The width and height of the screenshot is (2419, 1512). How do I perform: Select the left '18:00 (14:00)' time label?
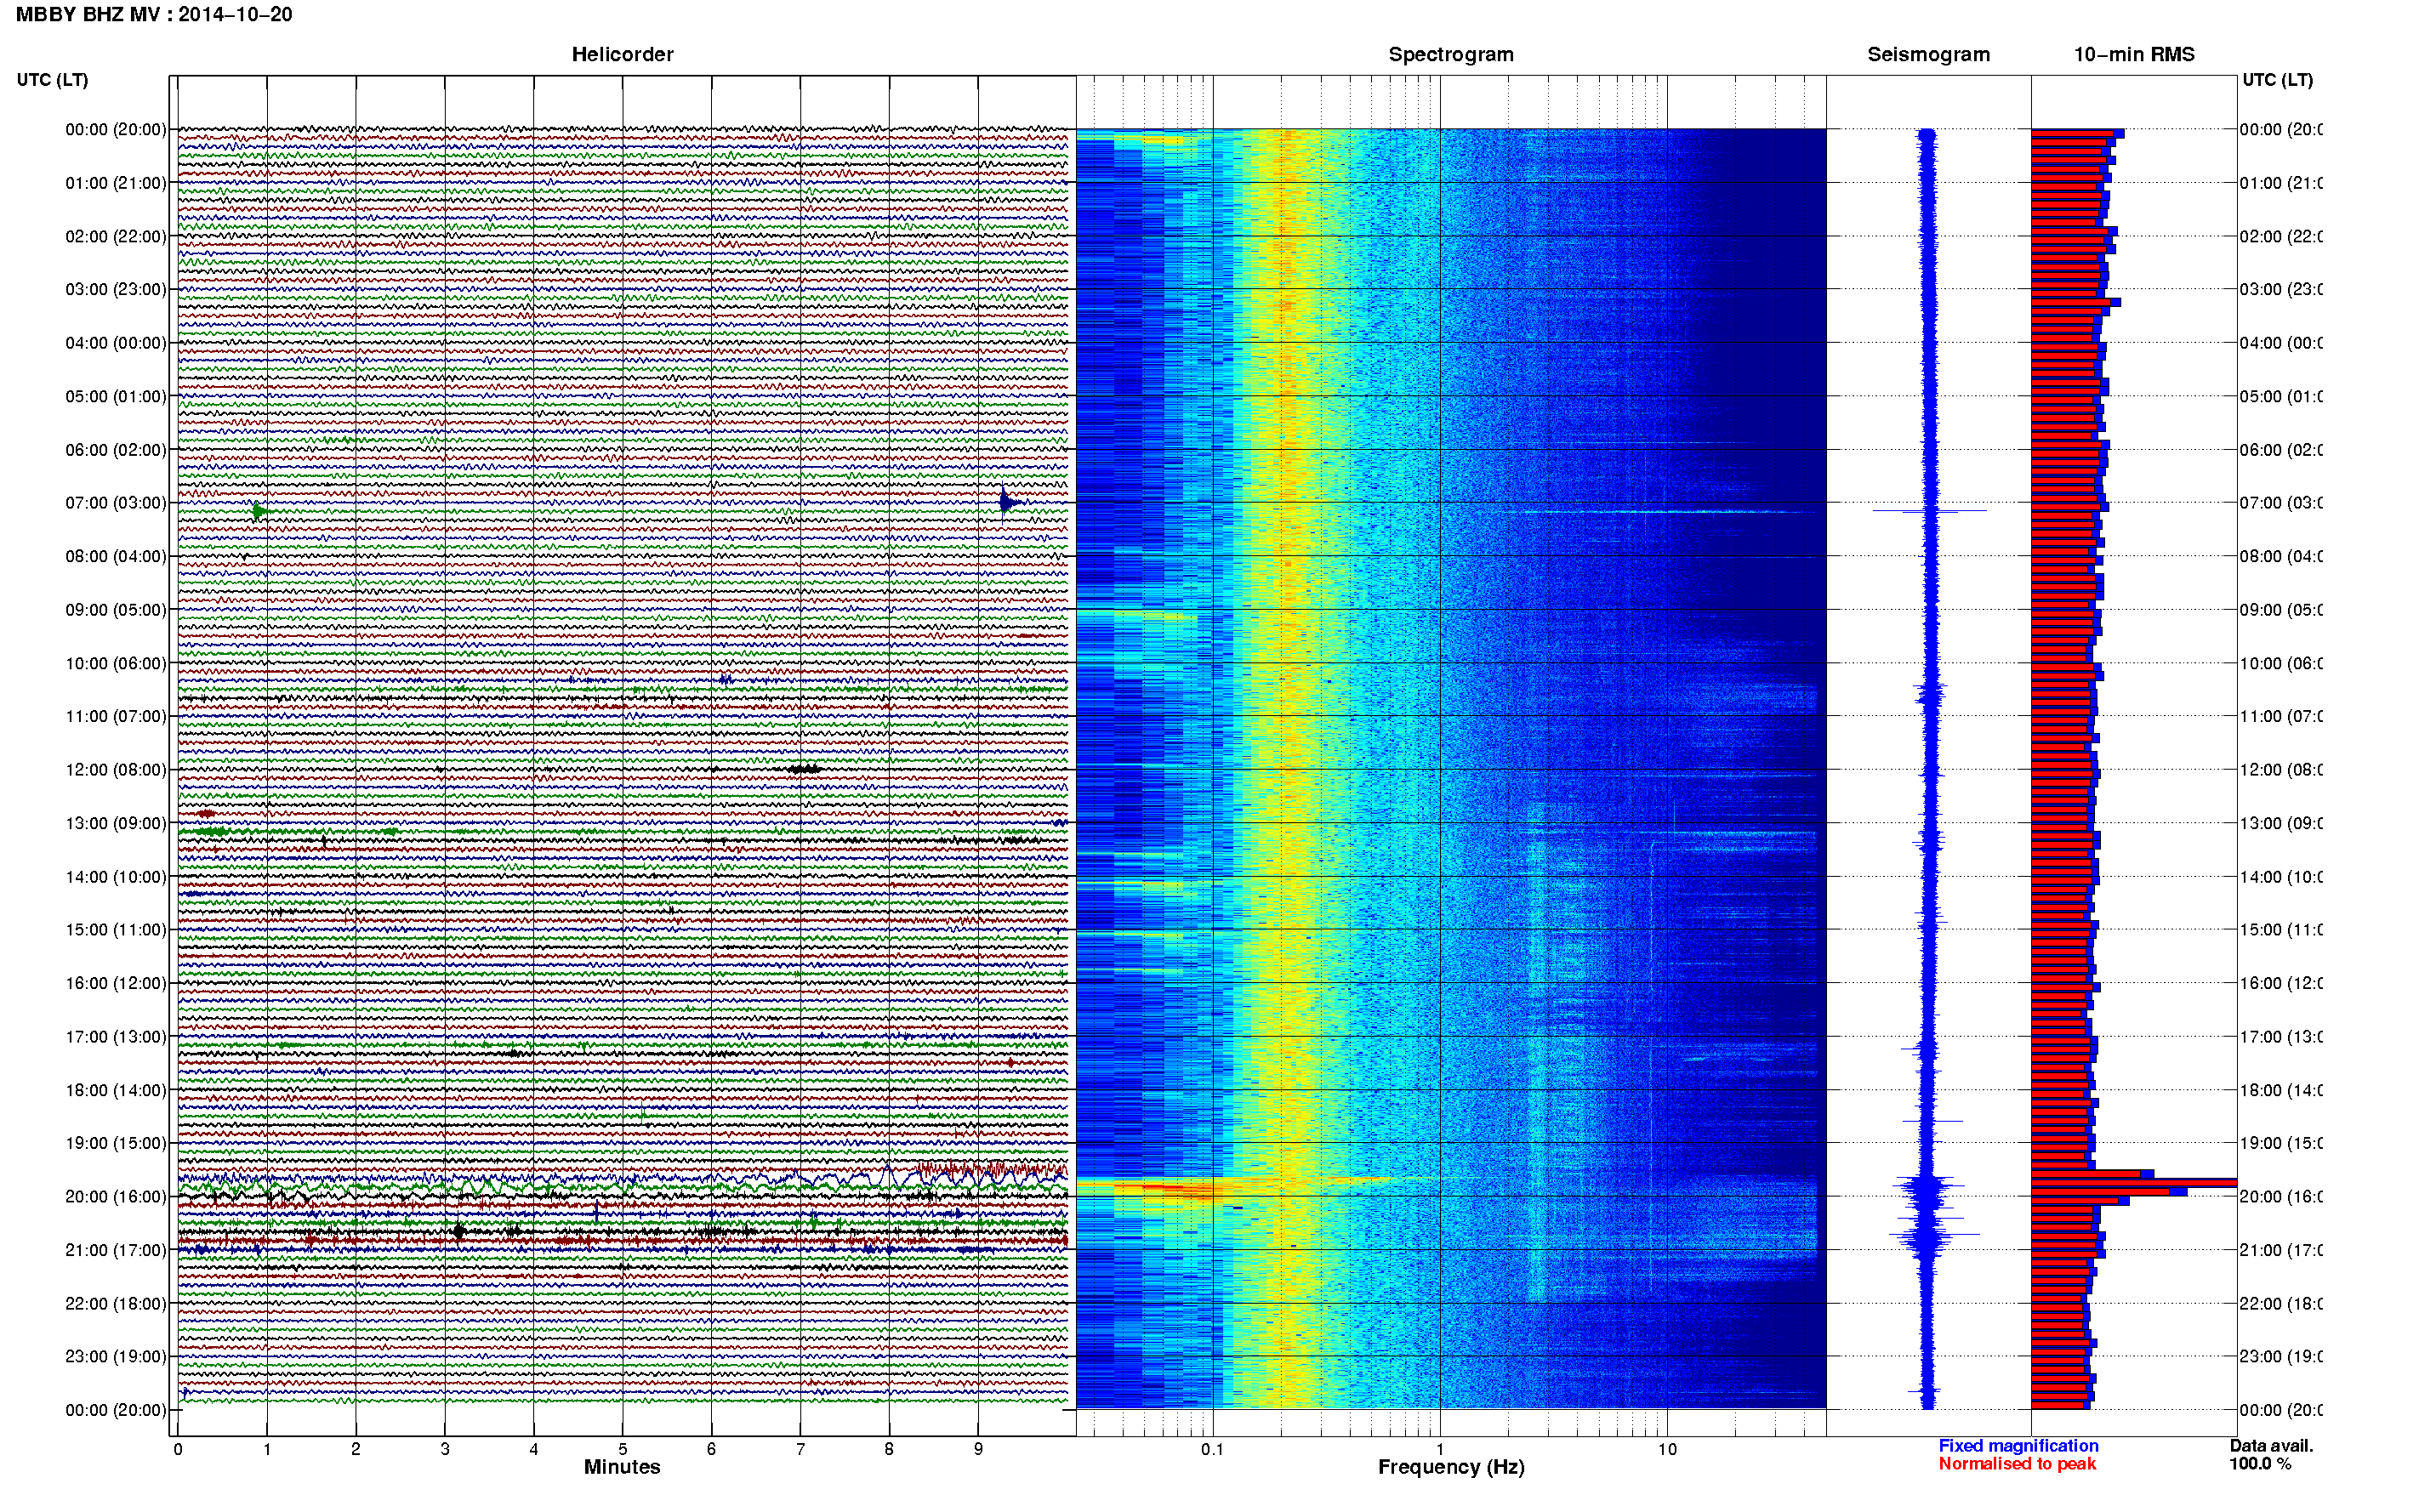click(116, 1090)
